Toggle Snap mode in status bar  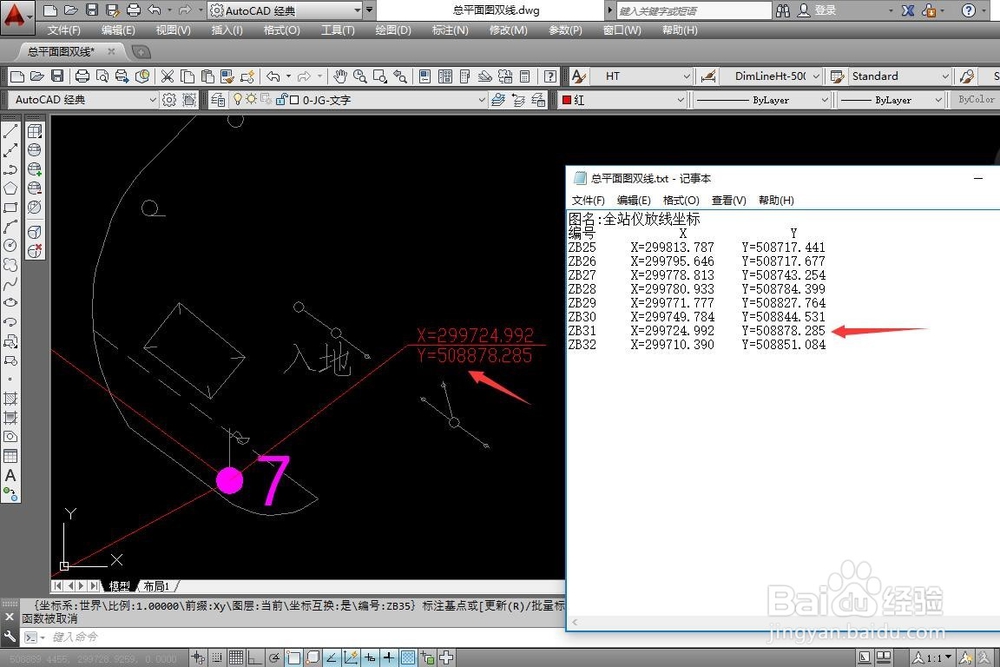217,657
